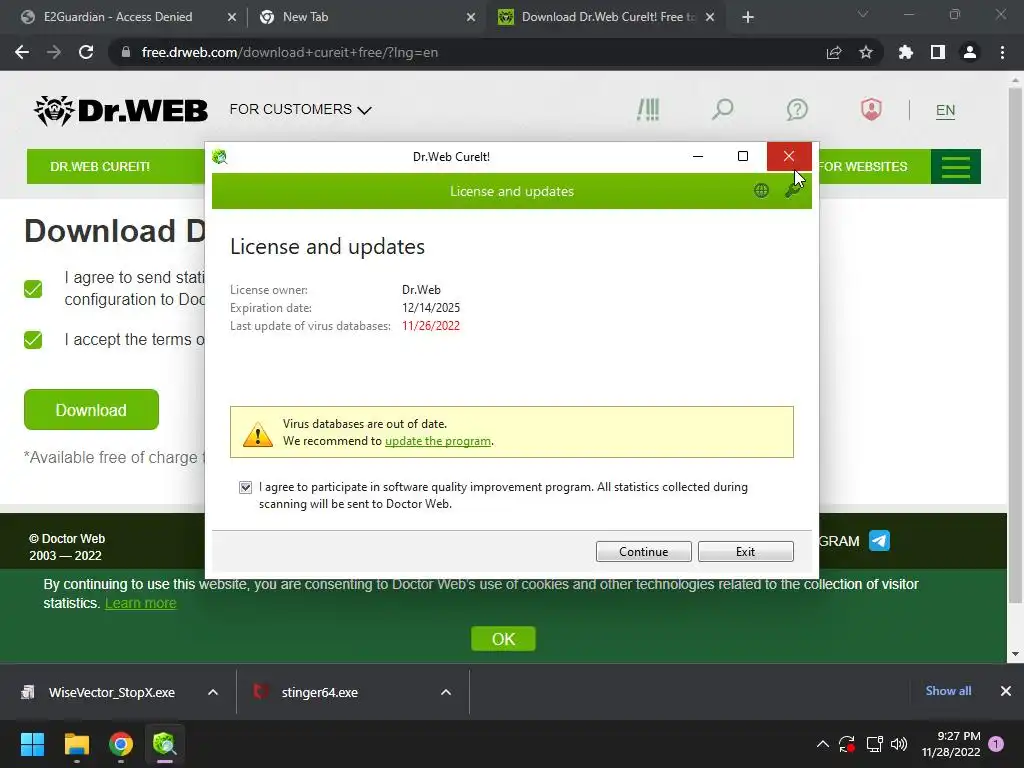Close the downloads bar

point(1006,691)
